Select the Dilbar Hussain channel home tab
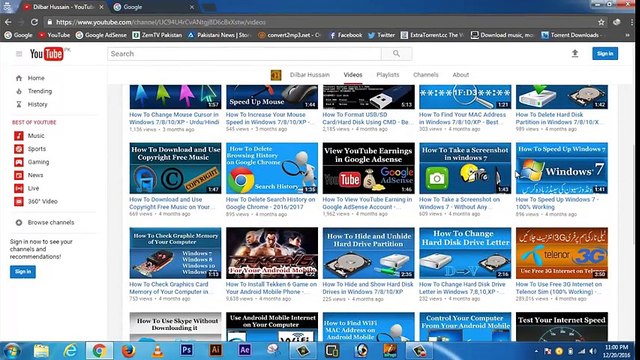The image size is (640, 360). pos(309,75)
